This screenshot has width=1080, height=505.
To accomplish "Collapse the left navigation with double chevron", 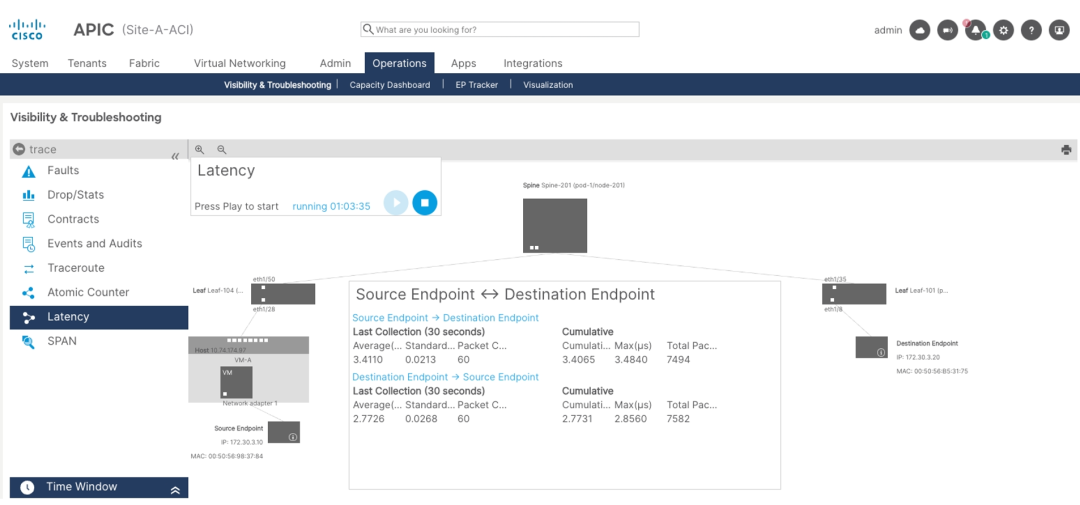I will tap(175, 156).
